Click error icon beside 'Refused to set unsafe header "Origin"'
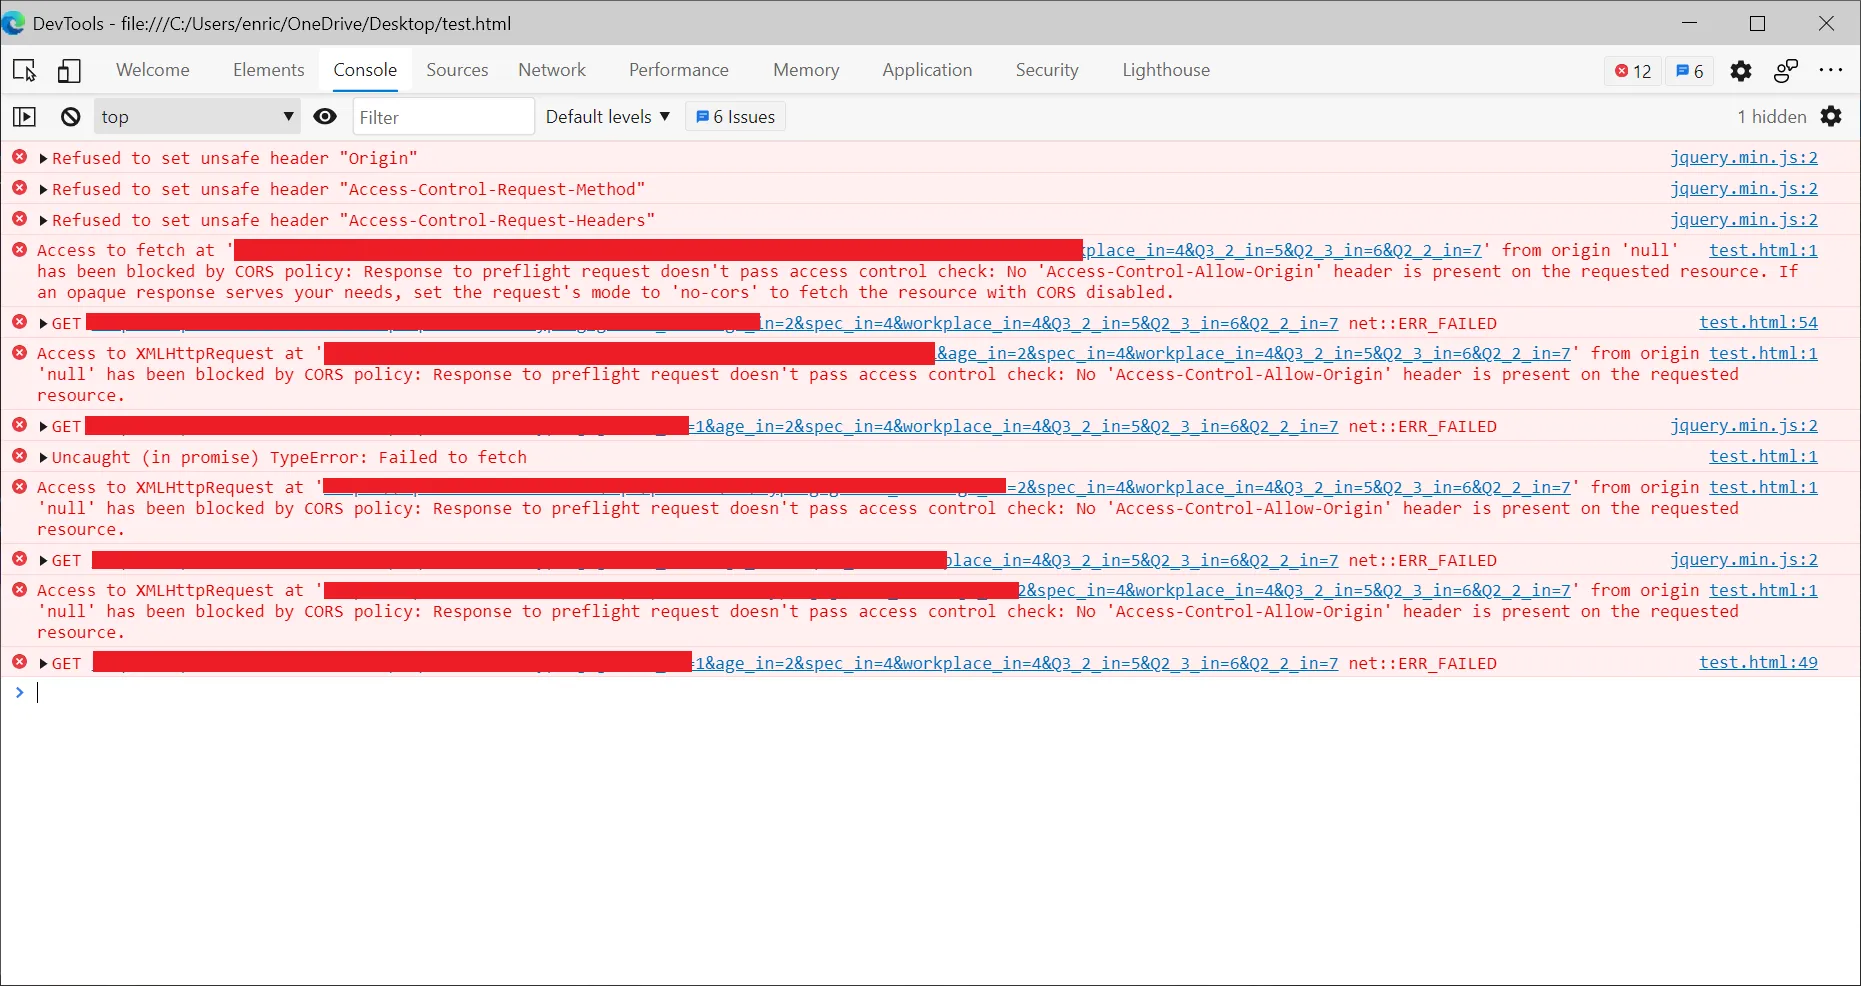1861x986 pixels. click(x=19, y=157)
